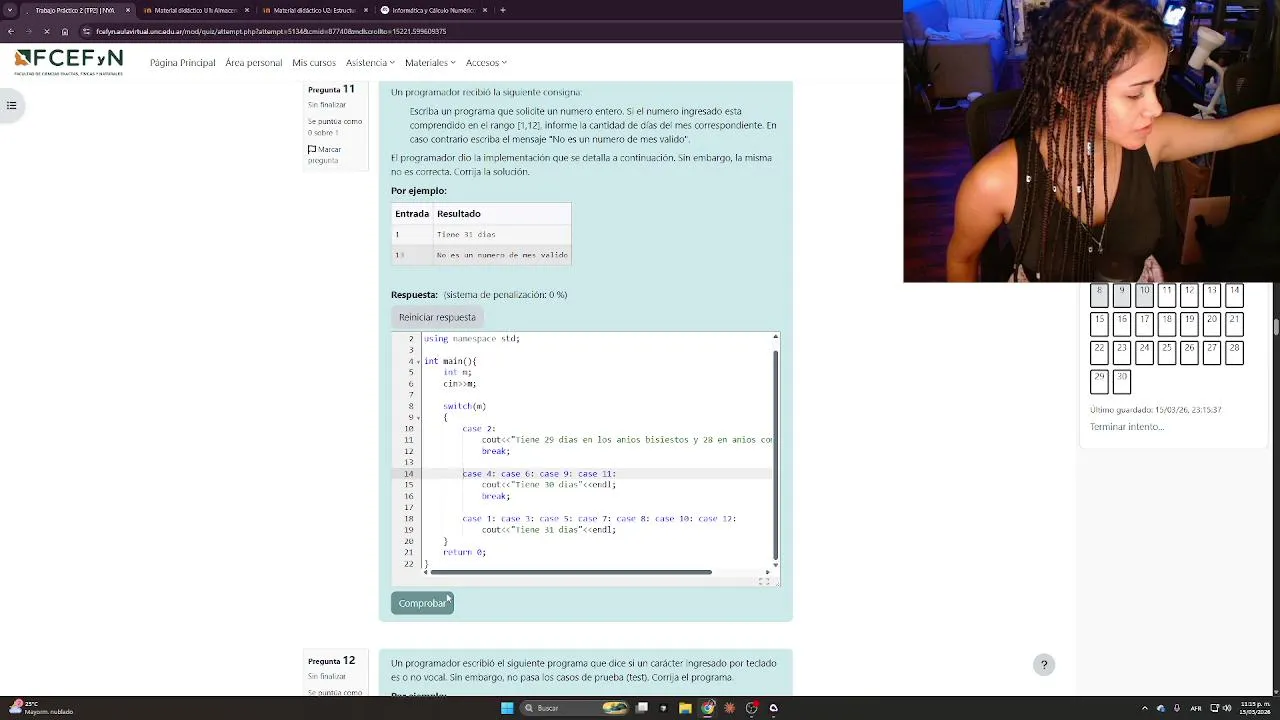Image resolution: width=1280 pixels, height=720 pixels.
Task: Open new browser tab with plus icon
Action: (503, 10)
